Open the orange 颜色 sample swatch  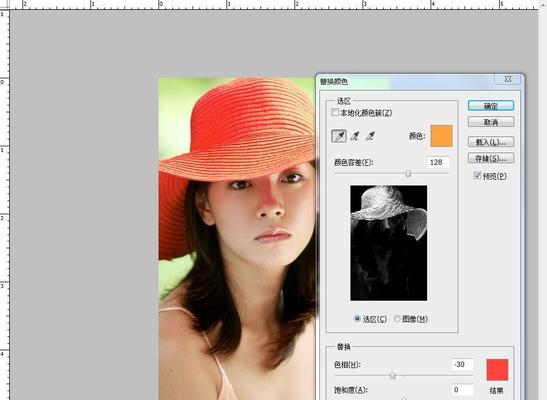coord(441,136)
